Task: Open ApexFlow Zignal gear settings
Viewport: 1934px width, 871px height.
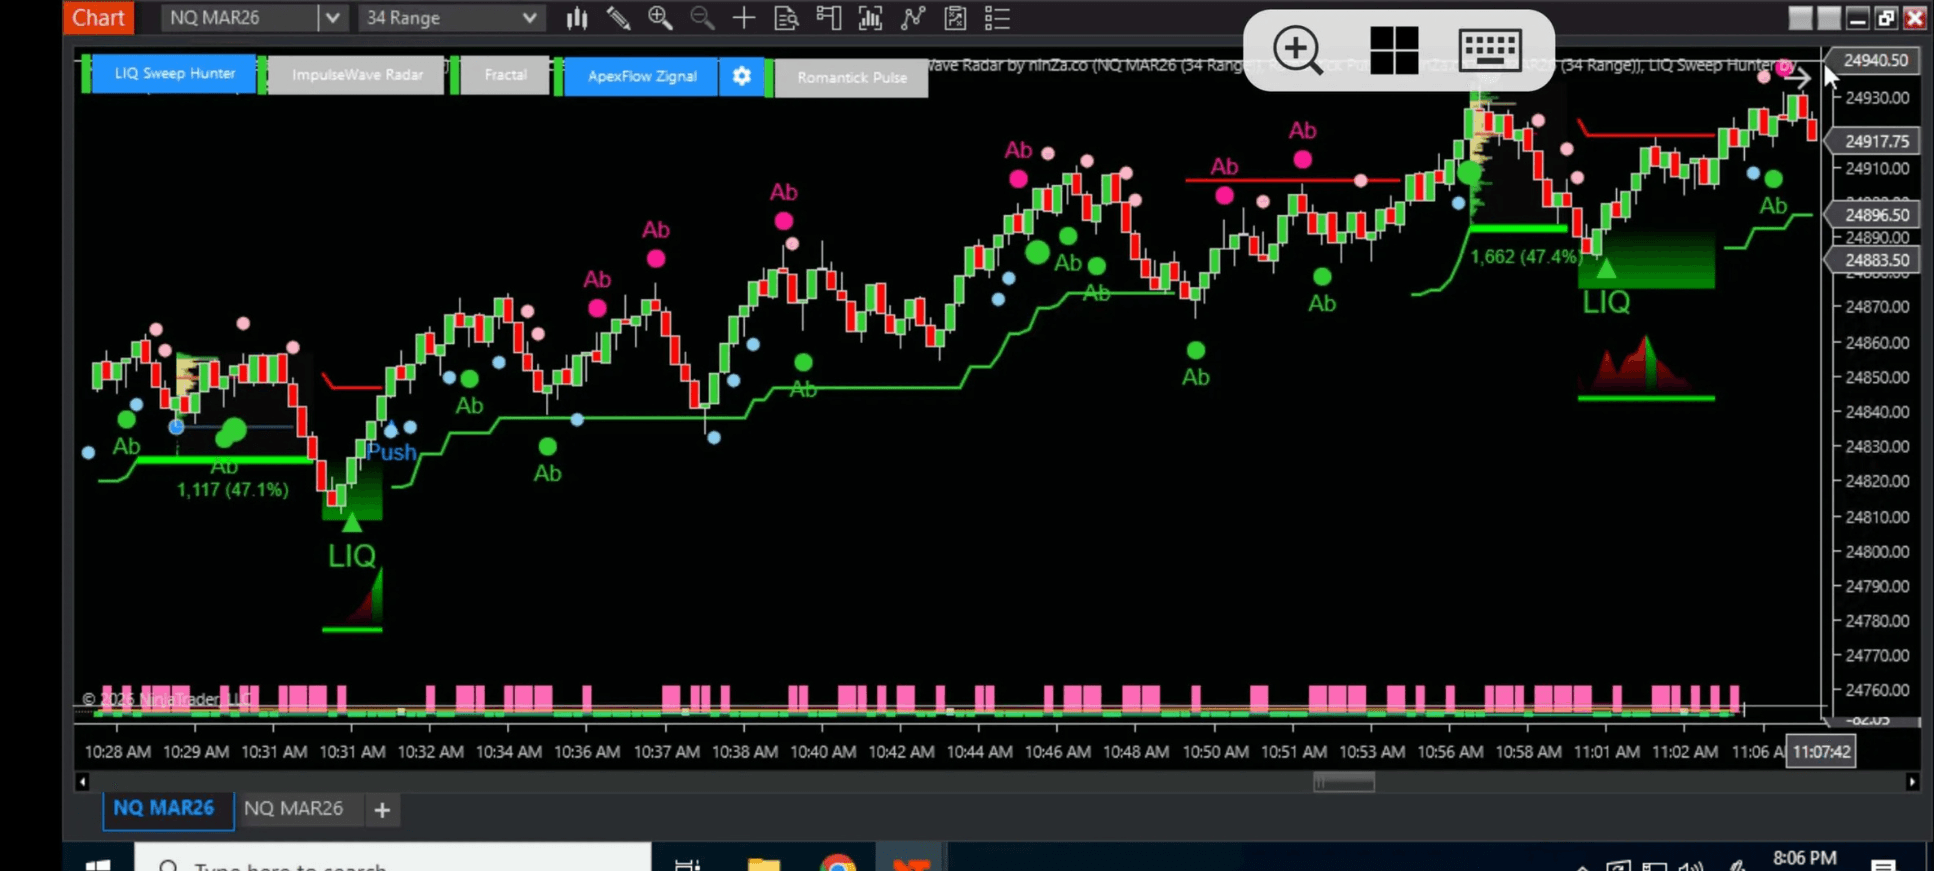Action: [x=741, y=76]
